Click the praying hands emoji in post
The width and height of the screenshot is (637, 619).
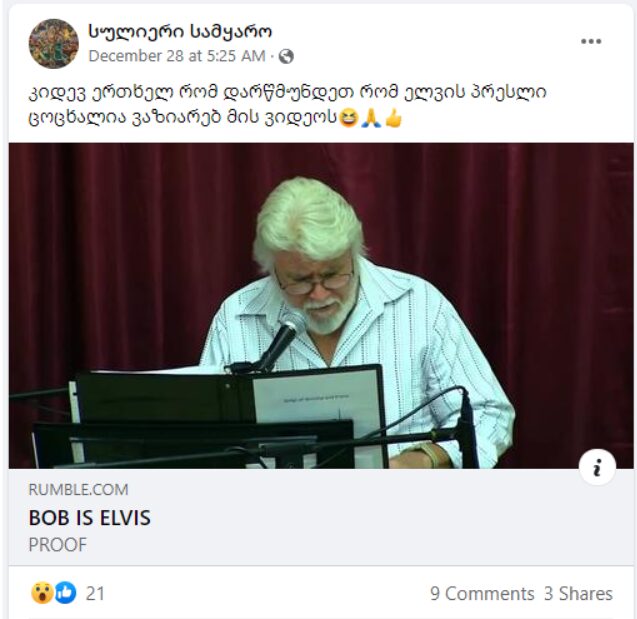(371, 118)
